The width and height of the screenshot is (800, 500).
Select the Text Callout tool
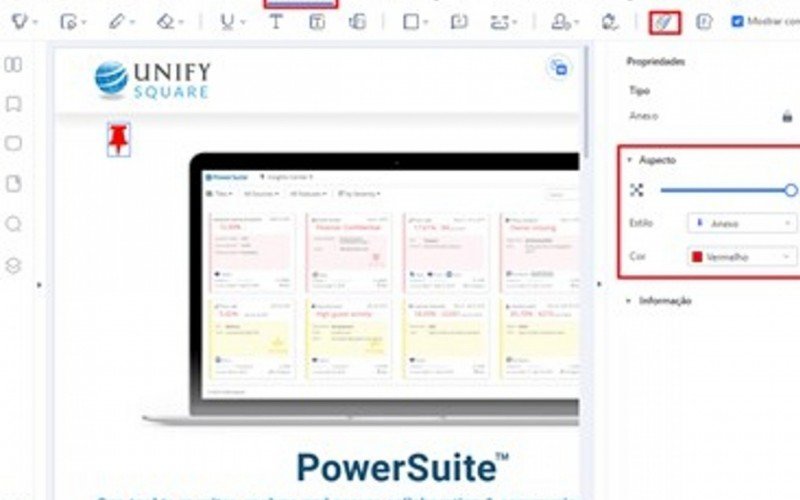point(357,22)
